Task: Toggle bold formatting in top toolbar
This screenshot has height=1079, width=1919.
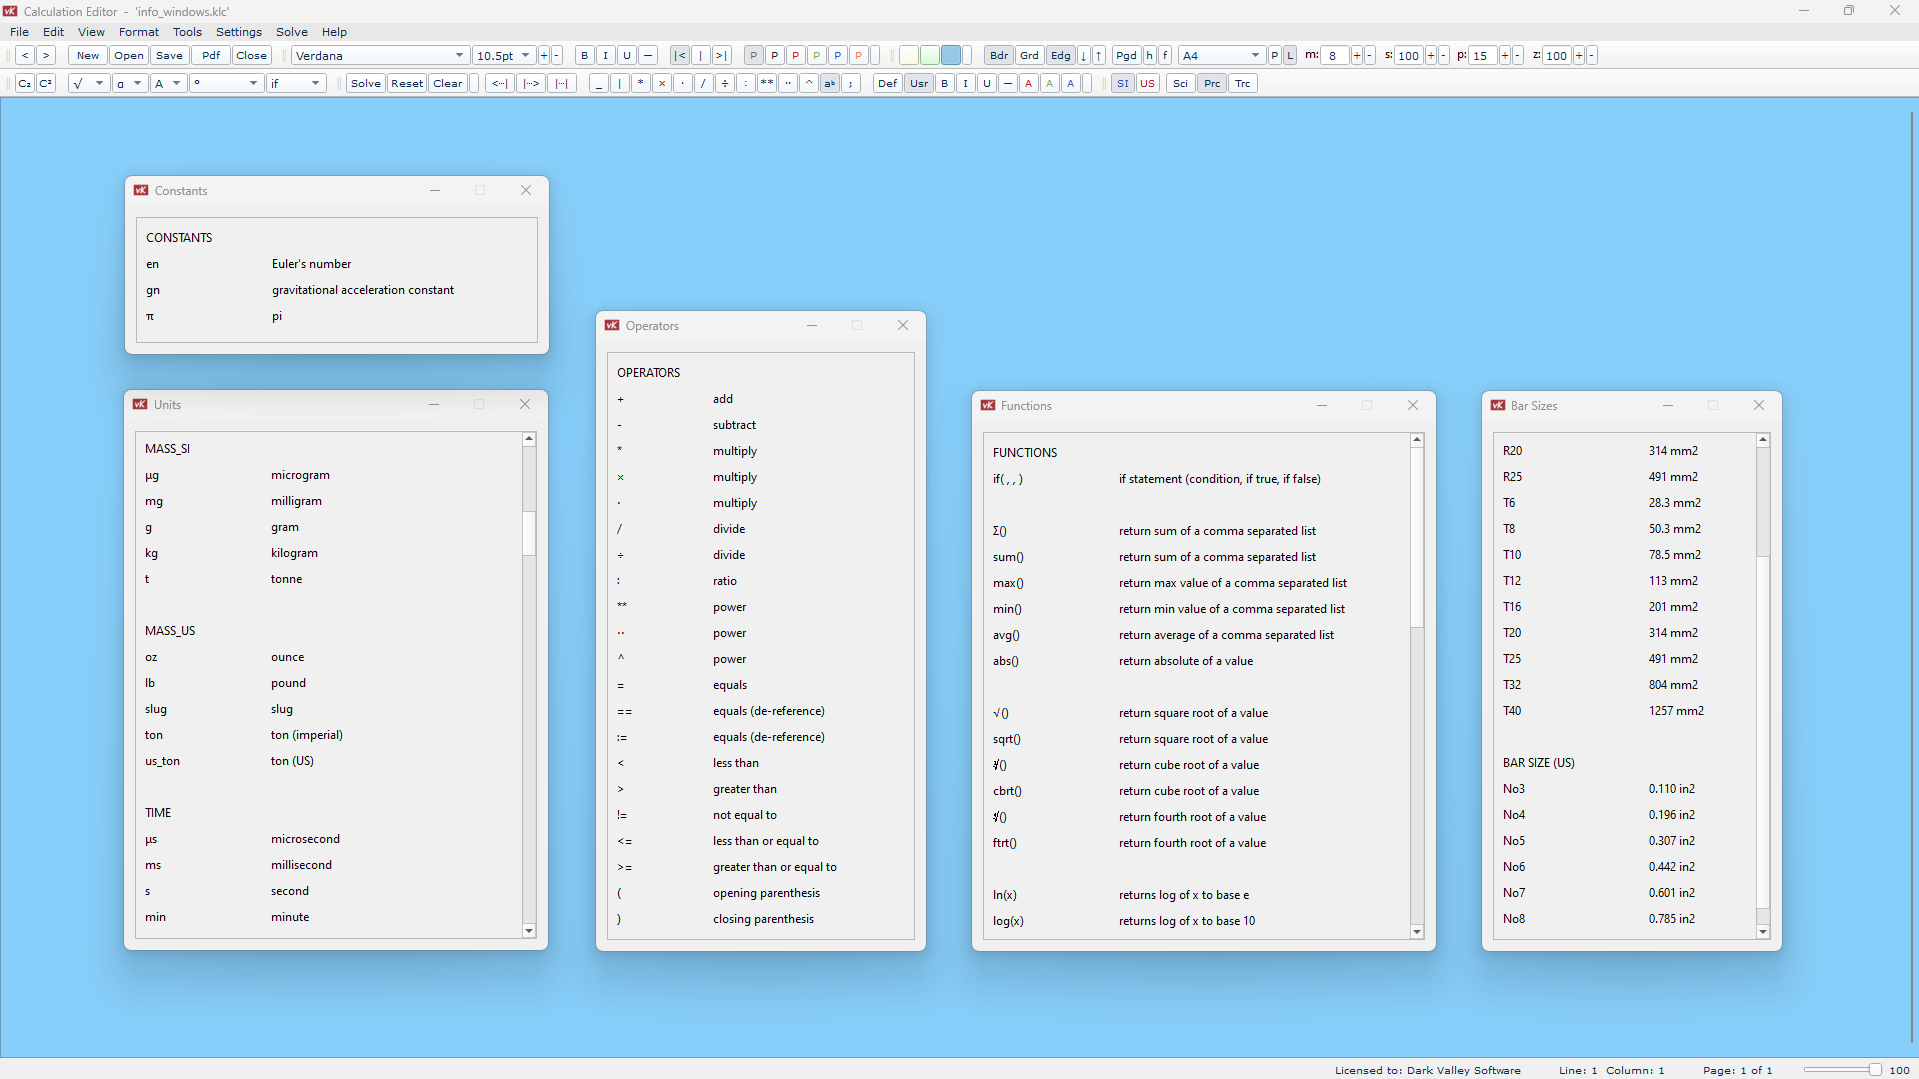Action: (585, 56)
